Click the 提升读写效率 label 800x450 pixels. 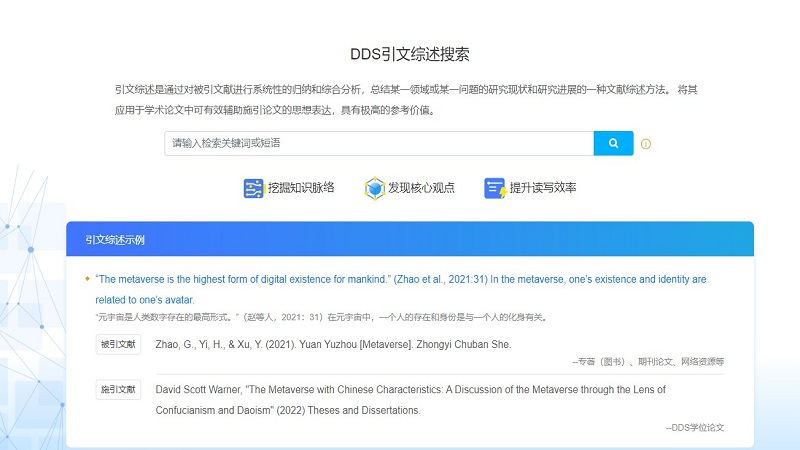tap(543, 188)
